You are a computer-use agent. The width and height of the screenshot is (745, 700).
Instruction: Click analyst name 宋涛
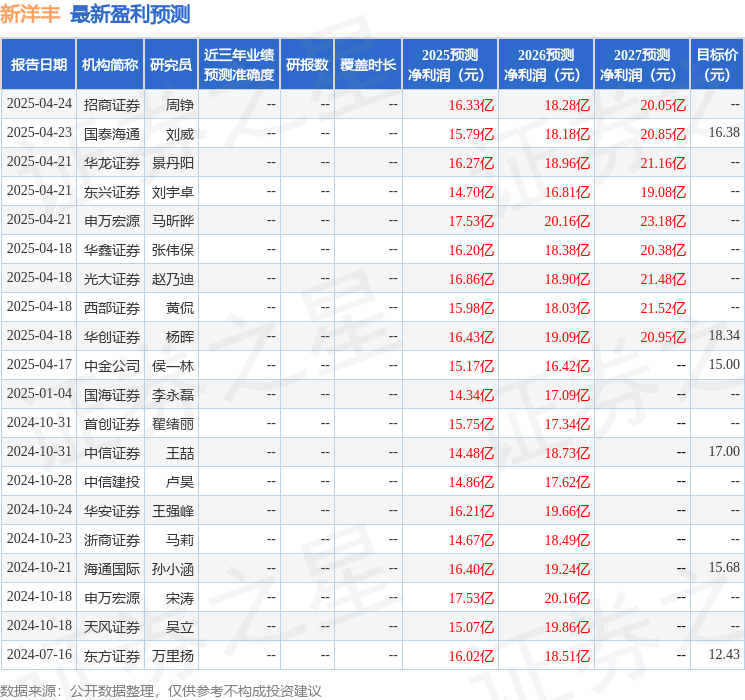pyautogui.click(x=180, y=598)
